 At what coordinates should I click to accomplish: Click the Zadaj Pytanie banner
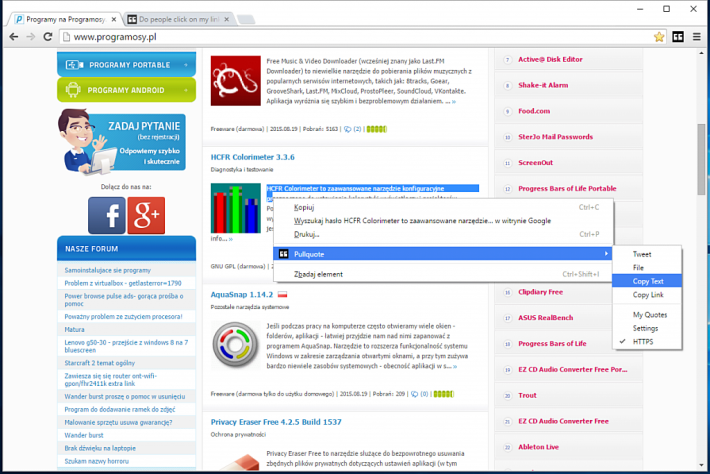point(122,142)
